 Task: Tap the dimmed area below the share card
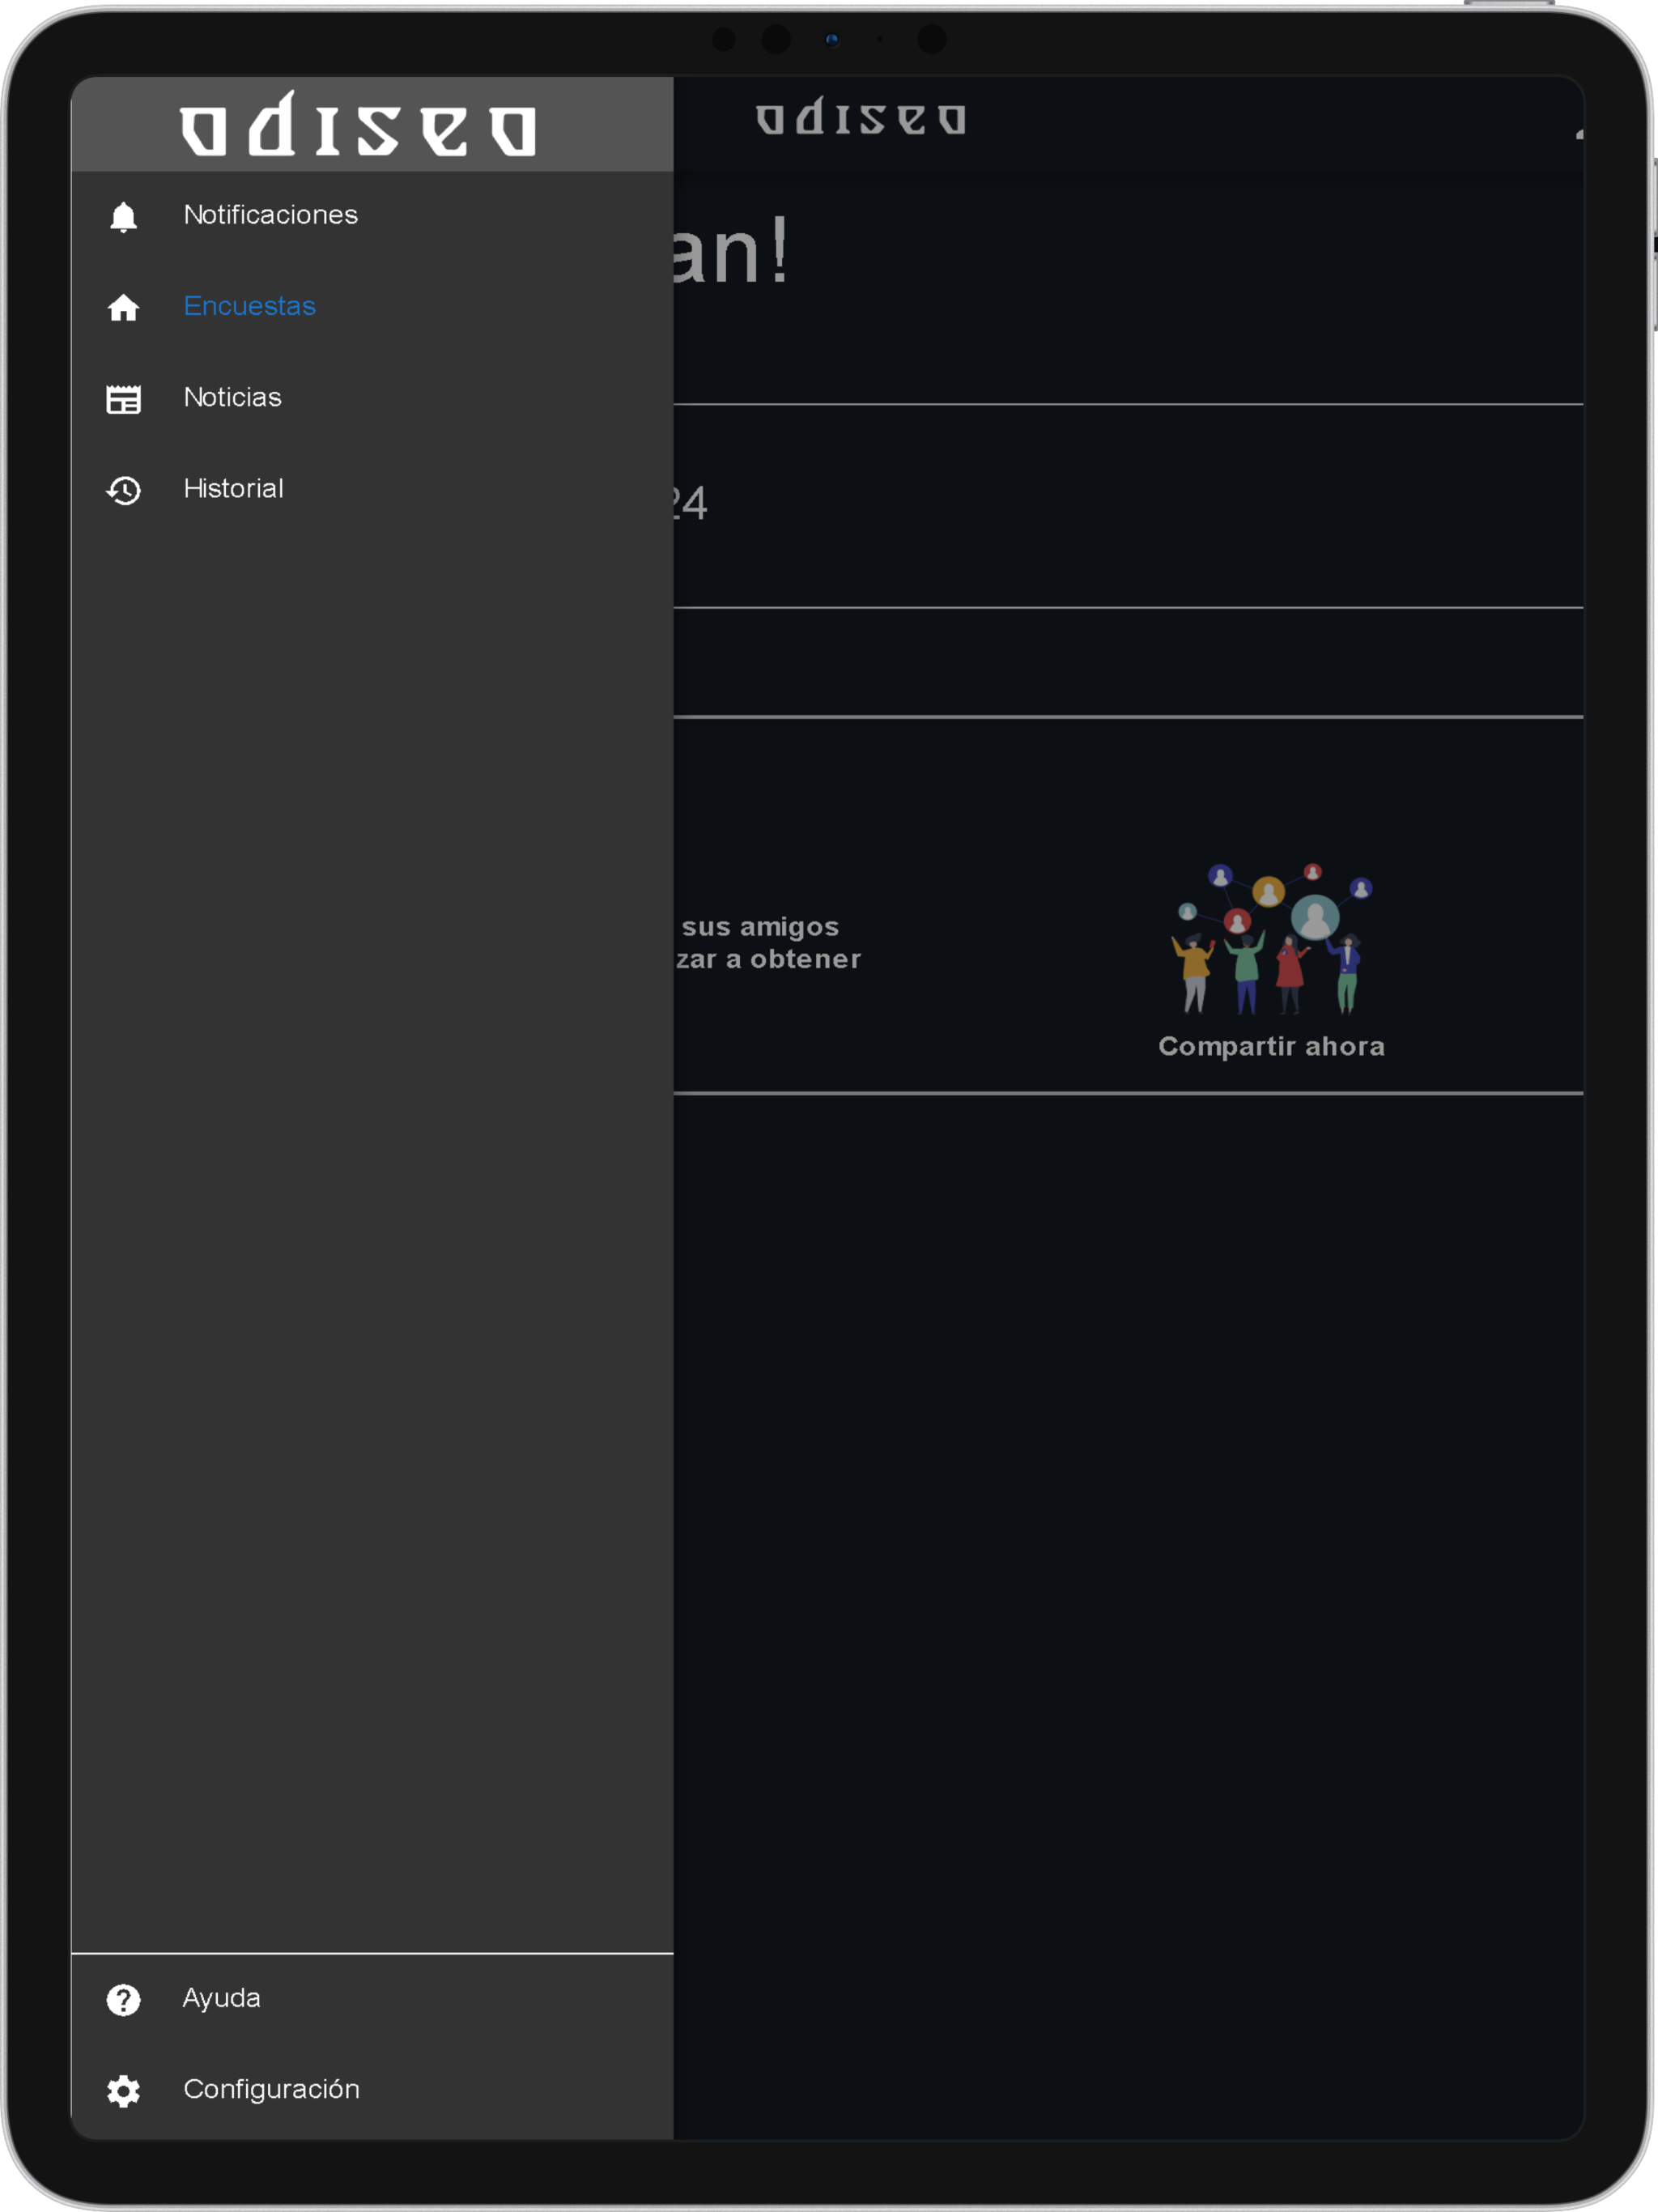(x=1128, y=1500)
